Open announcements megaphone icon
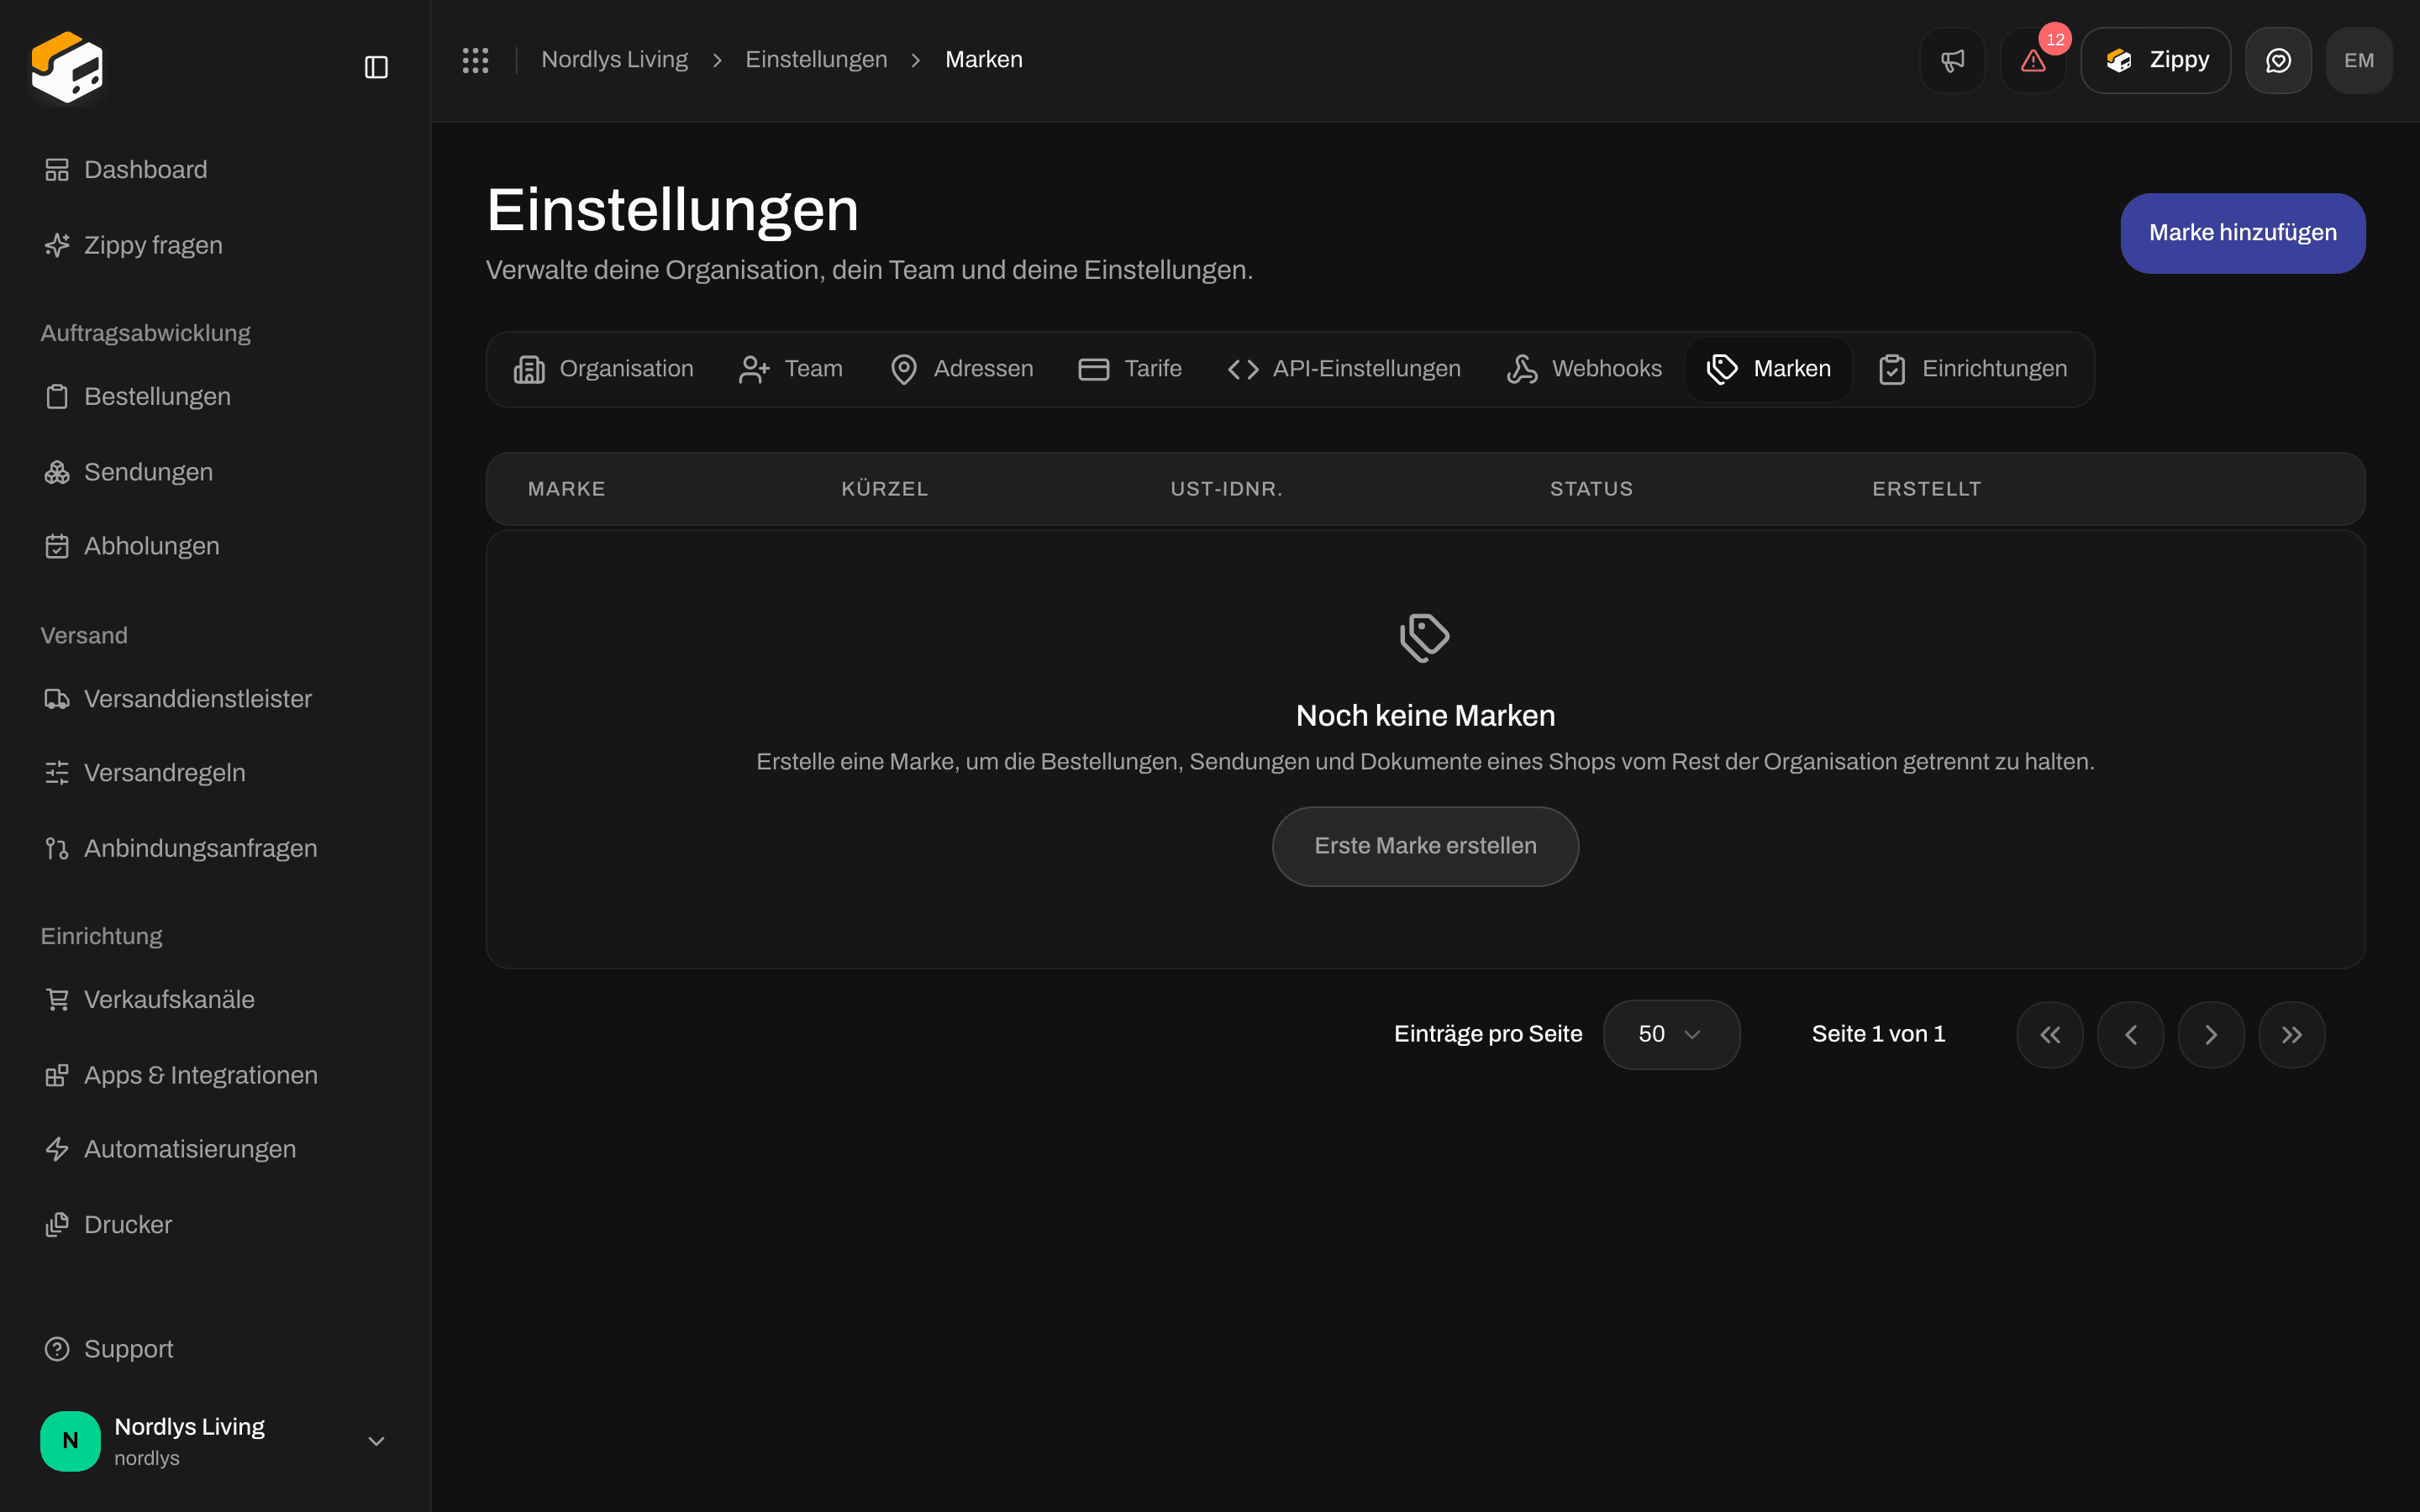Viewport: 2420px width, 1512px height. [1952, 60]
